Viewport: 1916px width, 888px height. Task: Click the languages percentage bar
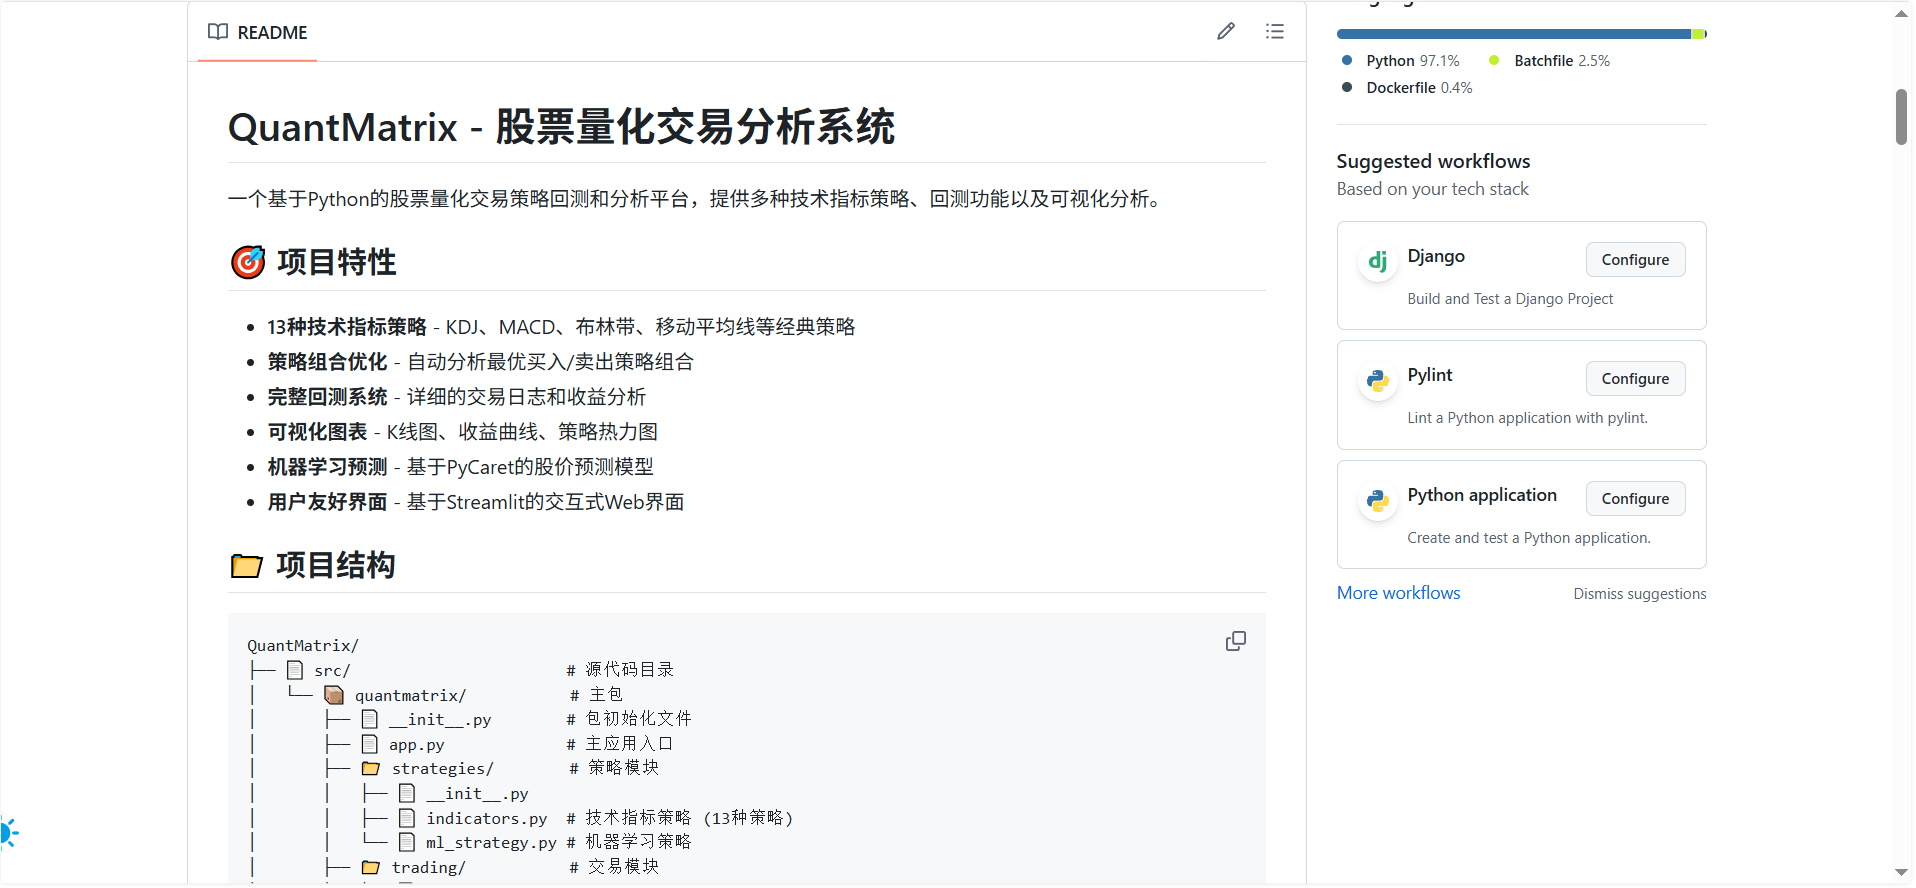pos(1520,35)
